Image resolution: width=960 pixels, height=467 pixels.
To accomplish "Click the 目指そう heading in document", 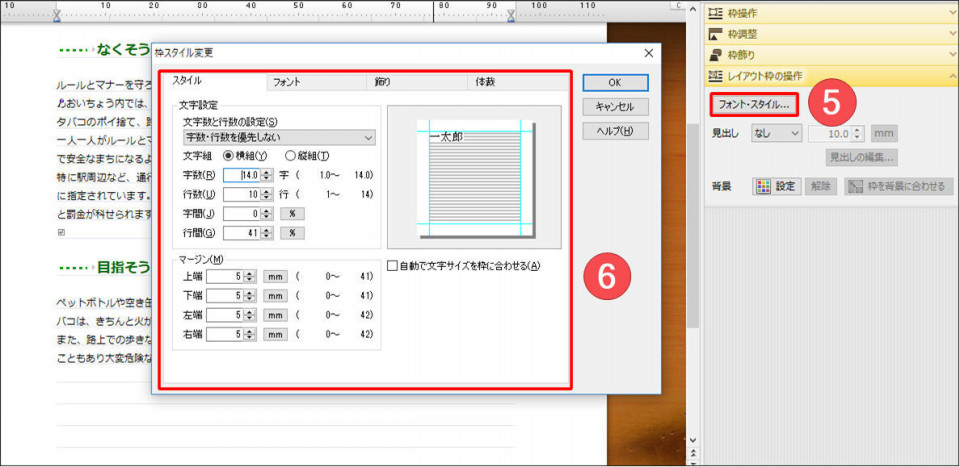I will pyautogui.click(x=123, y=267).
